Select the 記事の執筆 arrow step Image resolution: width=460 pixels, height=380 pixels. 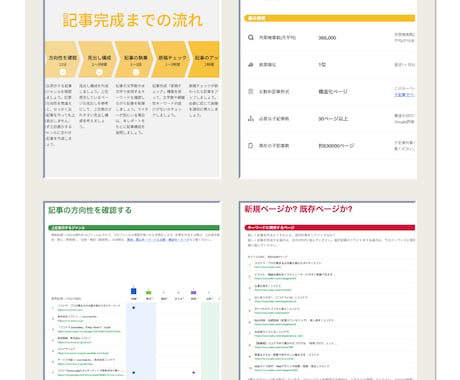tap(135, 59)
